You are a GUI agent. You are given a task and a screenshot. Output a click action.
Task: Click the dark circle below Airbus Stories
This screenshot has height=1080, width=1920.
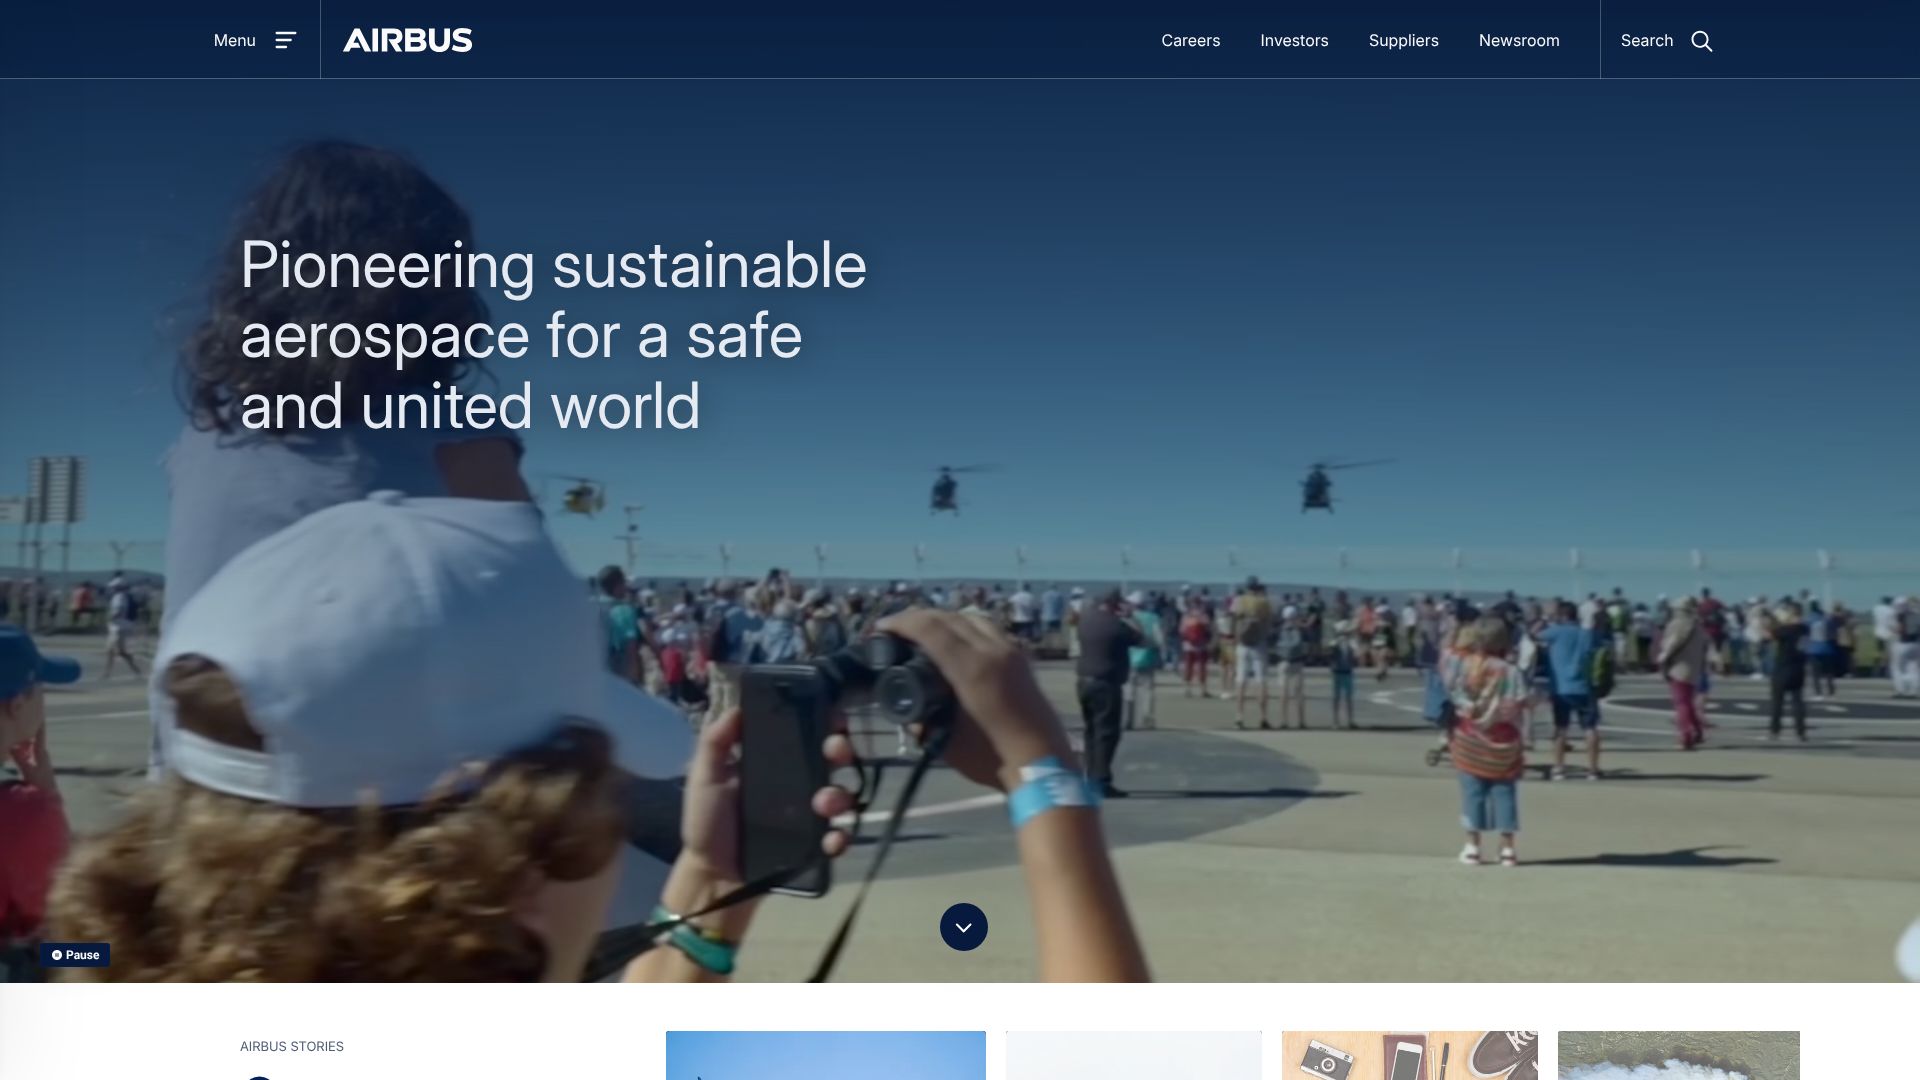click(259, 1077)
